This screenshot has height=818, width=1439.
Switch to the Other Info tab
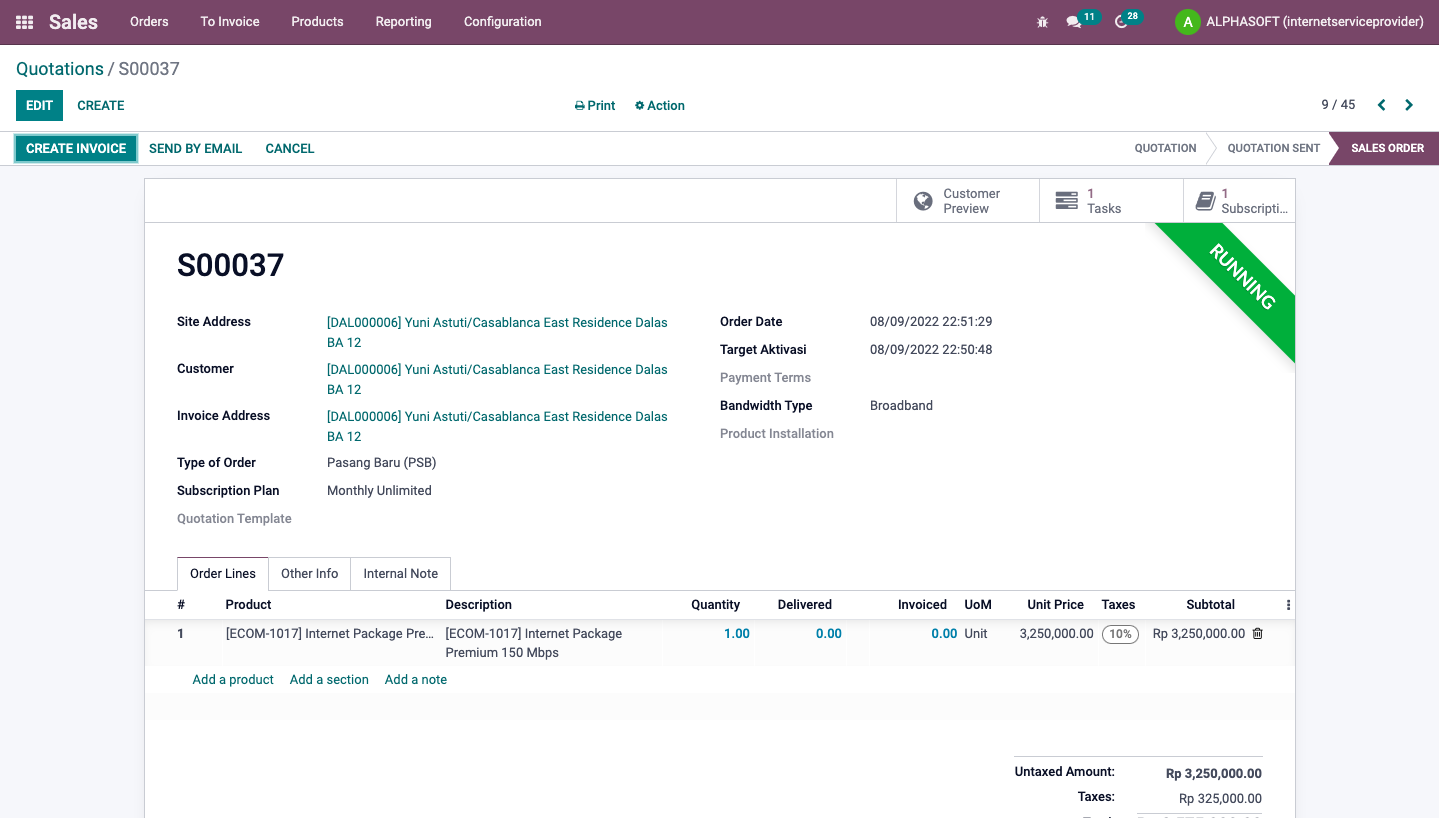pyautogui.click(x=309, y=574)
